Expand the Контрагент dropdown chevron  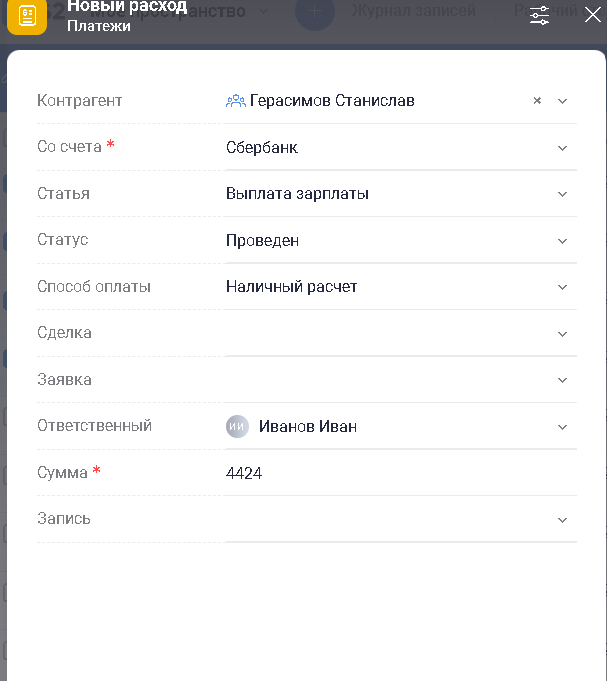(x=562, y=101)
